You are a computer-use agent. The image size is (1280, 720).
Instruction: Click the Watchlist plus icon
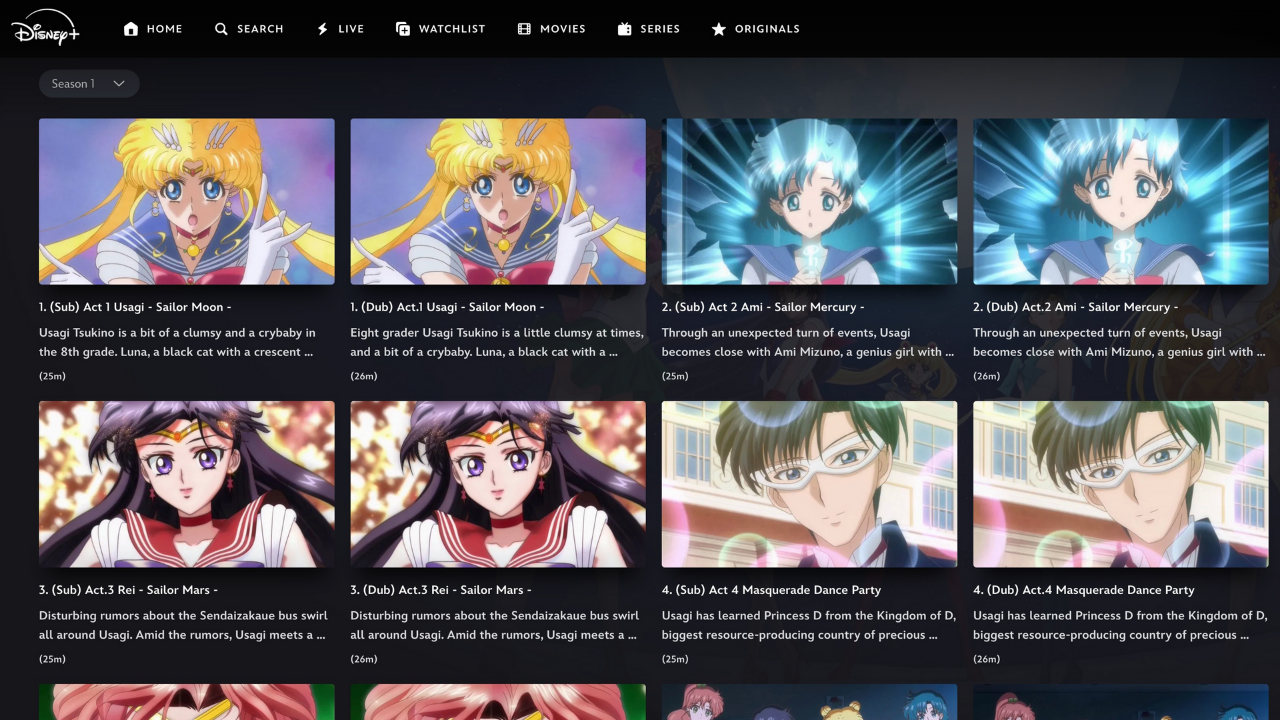403,29
